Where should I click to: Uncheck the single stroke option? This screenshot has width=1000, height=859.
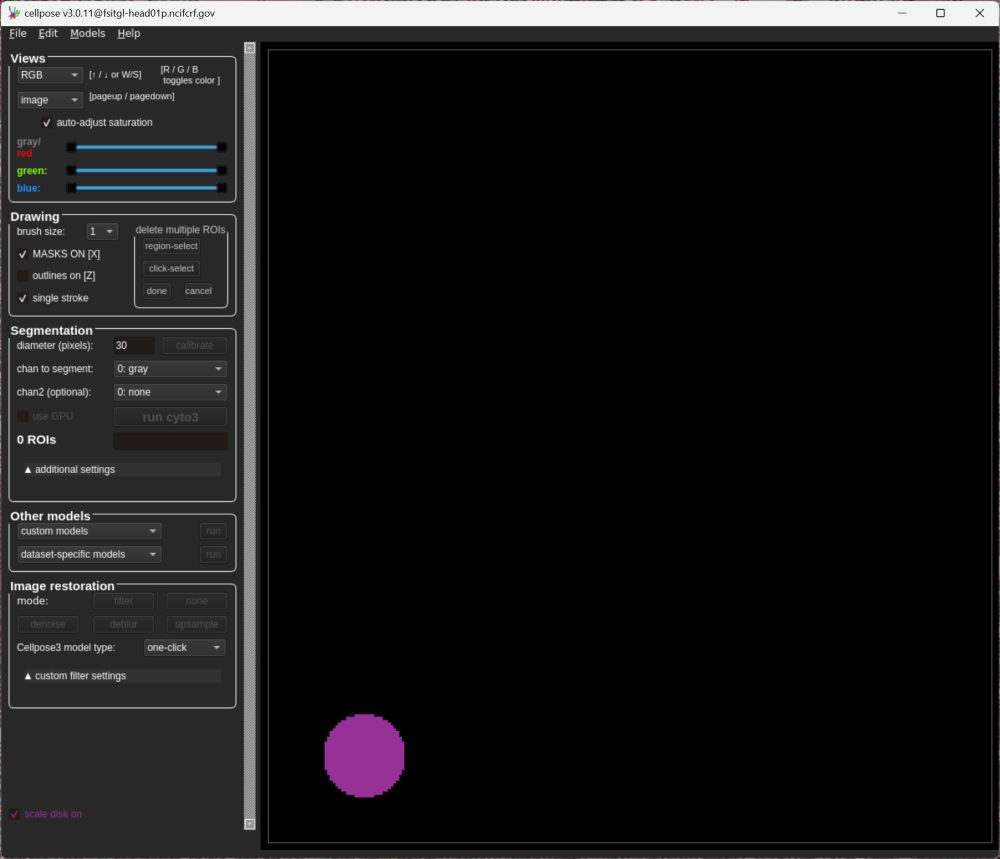(23, 298)
